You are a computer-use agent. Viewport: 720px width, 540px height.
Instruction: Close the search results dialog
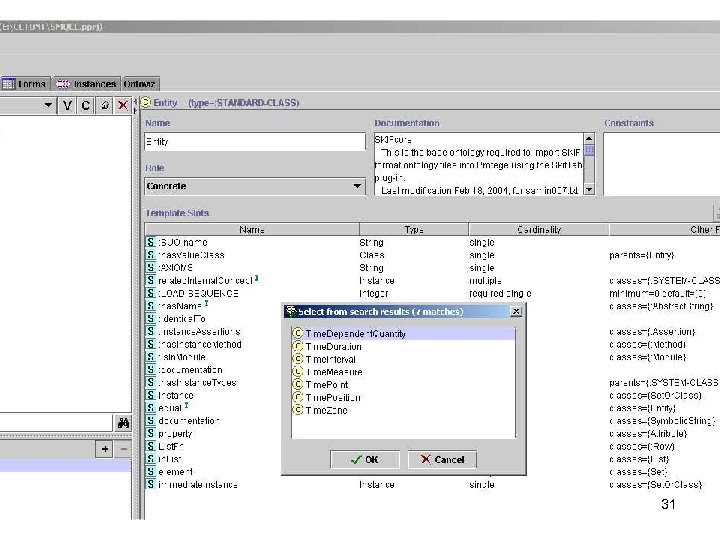coord(516,311)
